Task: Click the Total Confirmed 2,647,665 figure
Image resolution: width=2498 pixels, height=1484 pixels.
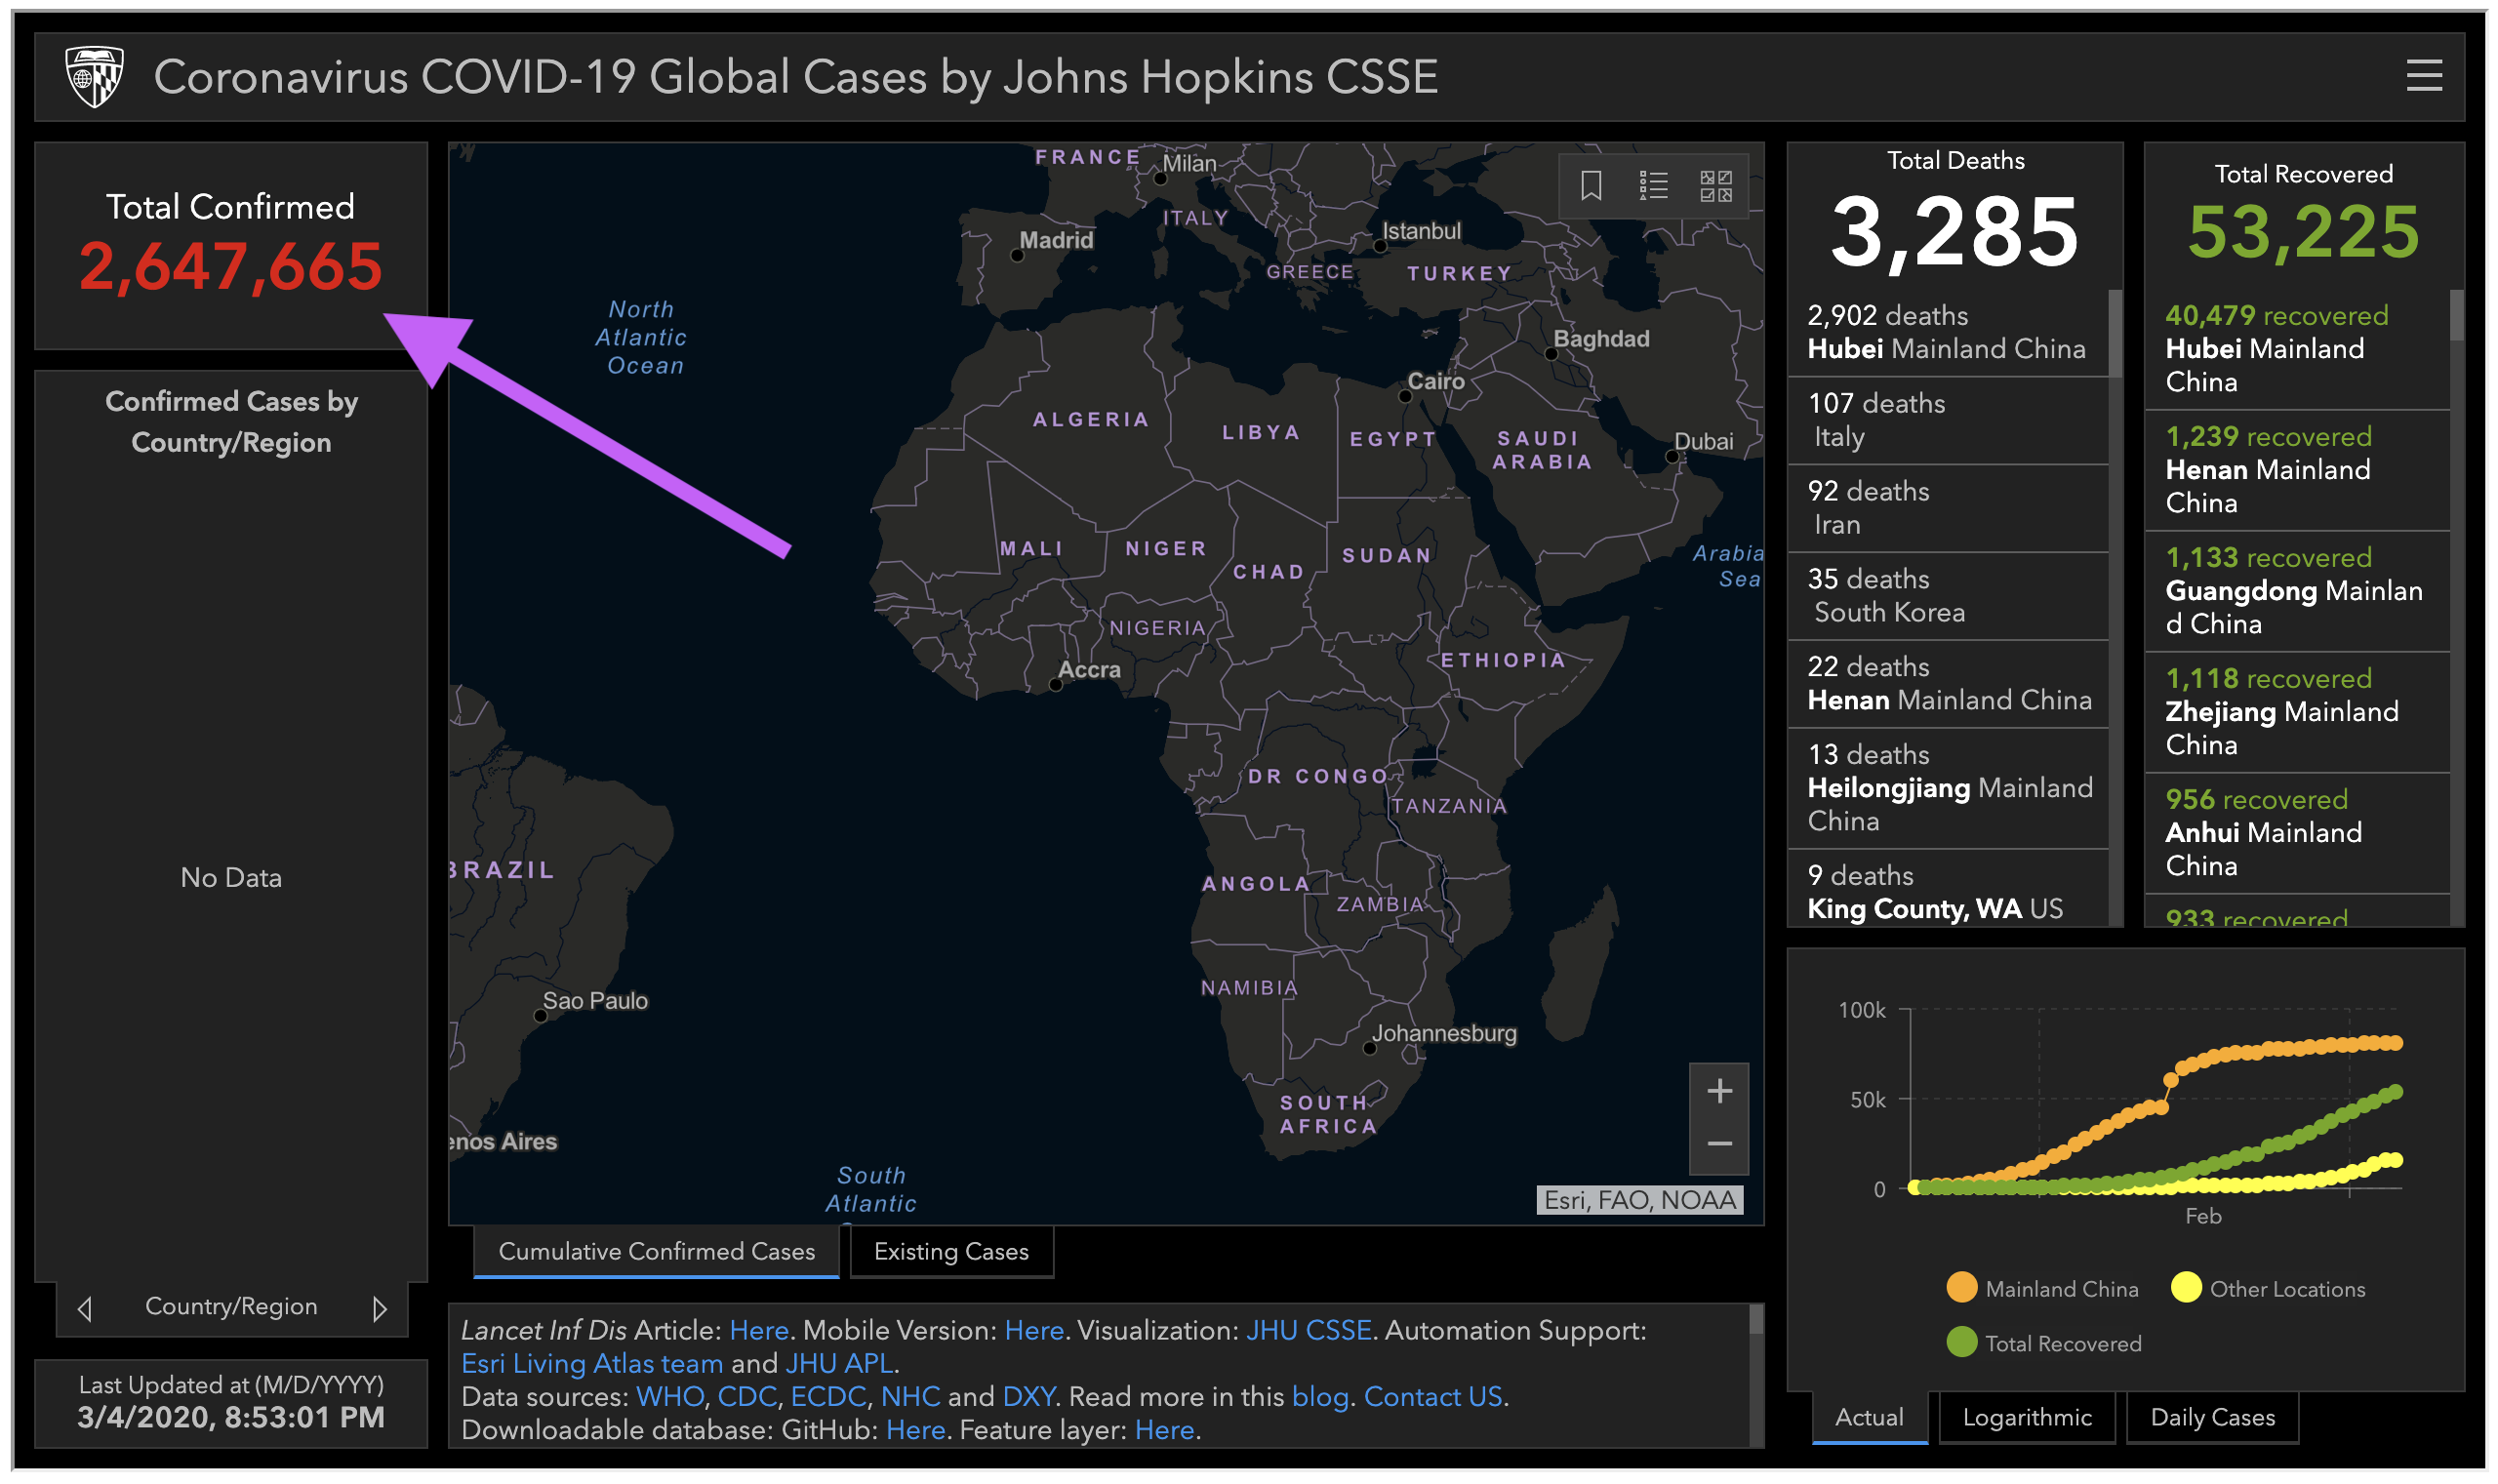Action: pos(231,267)
